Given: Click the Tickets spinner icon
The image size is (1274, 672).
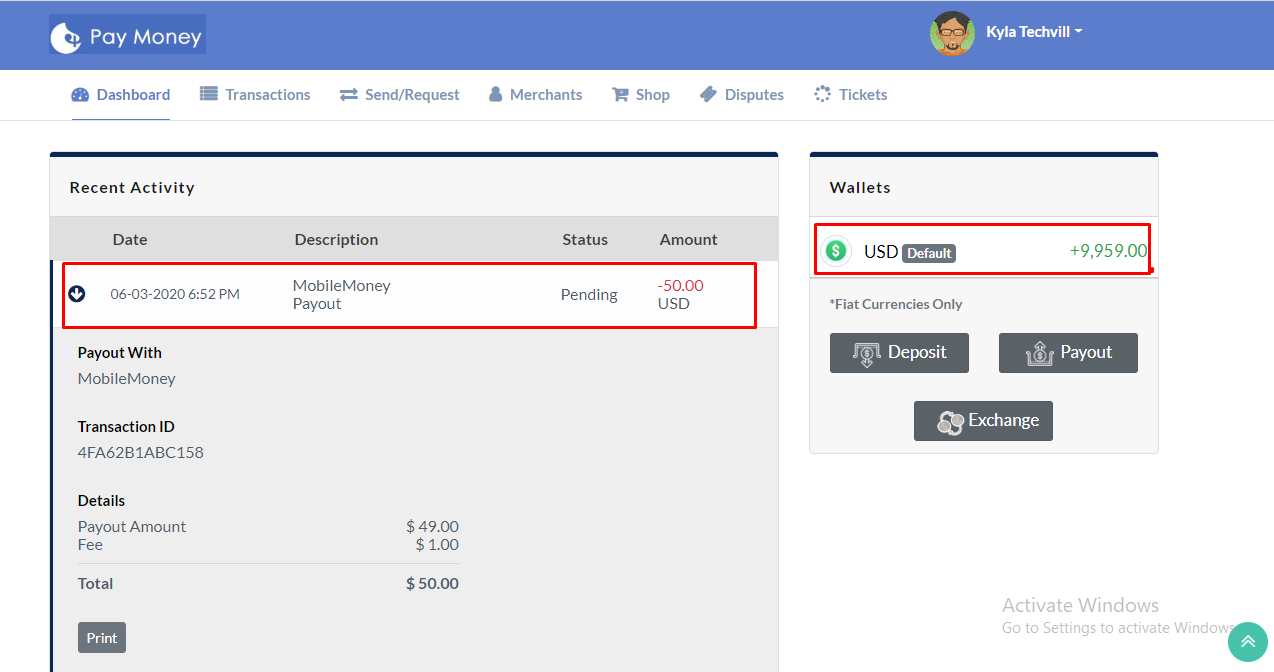Looking at the screenshot, I should [x=822, y=94].
